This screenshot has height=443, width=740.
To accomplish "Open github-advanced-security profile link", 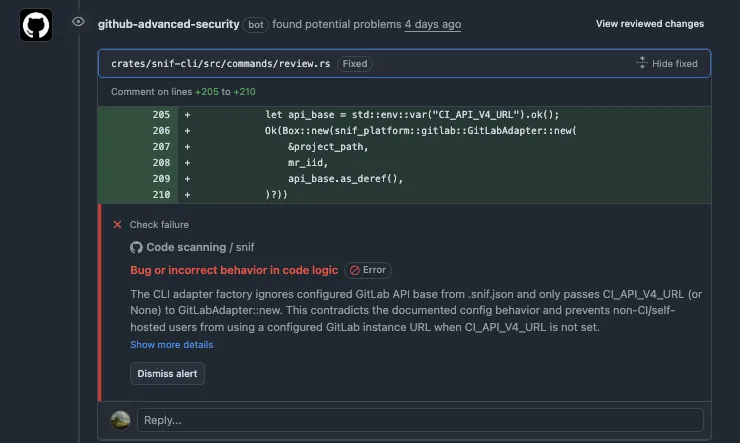I will pyautogui.click(x=168, y=24).
